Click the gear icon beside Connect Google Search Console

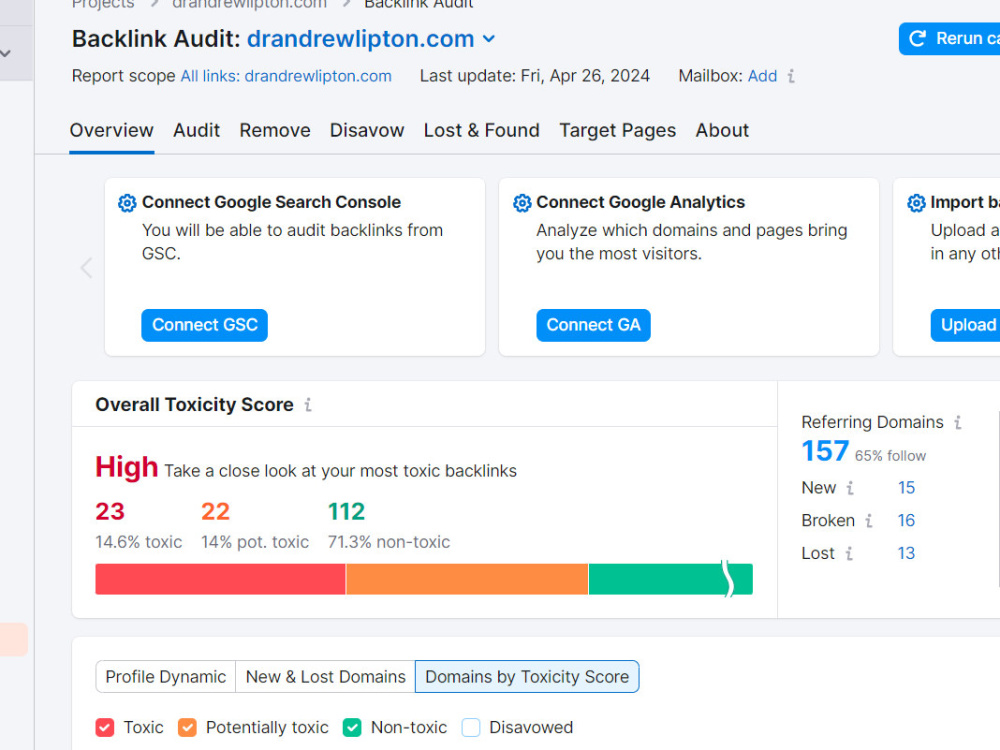pyautogui.click(x=127, y=203)
